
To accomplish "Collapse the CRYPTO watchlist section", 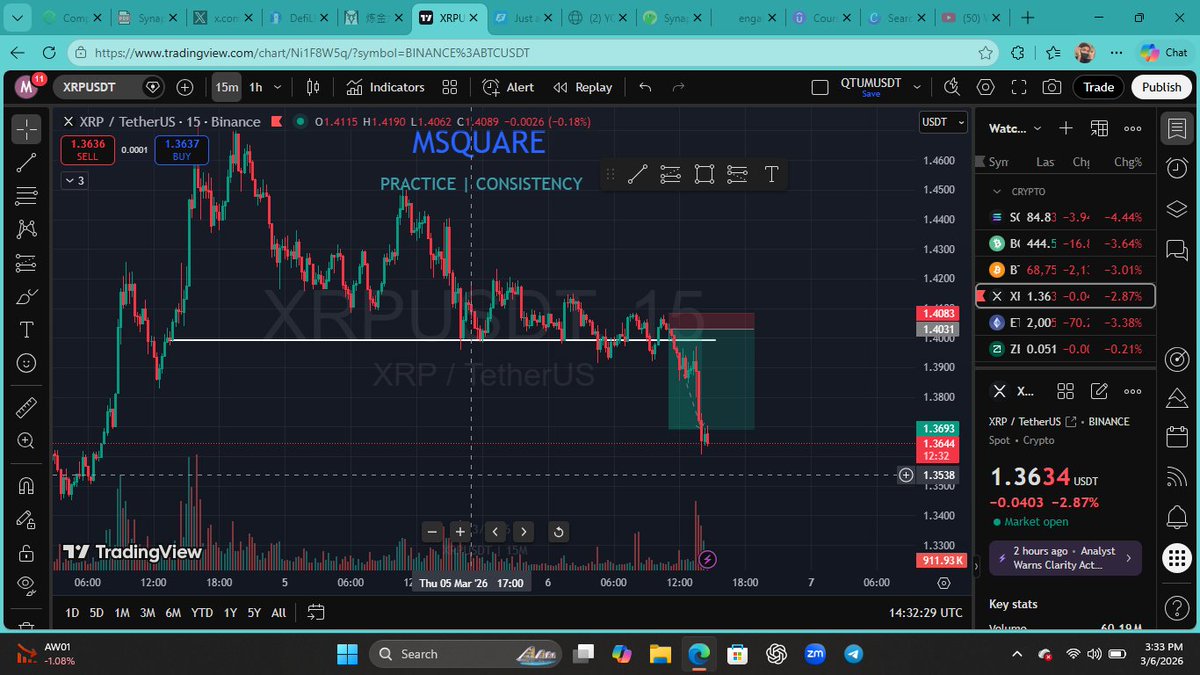I will [x=996, y=191].
